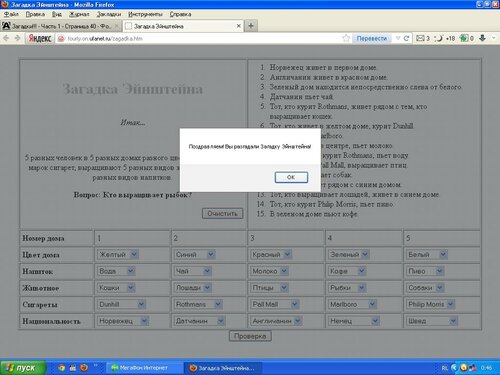Go back with the back arrow
The width and height of the screenshot is (500, 375).
[6, 38]
